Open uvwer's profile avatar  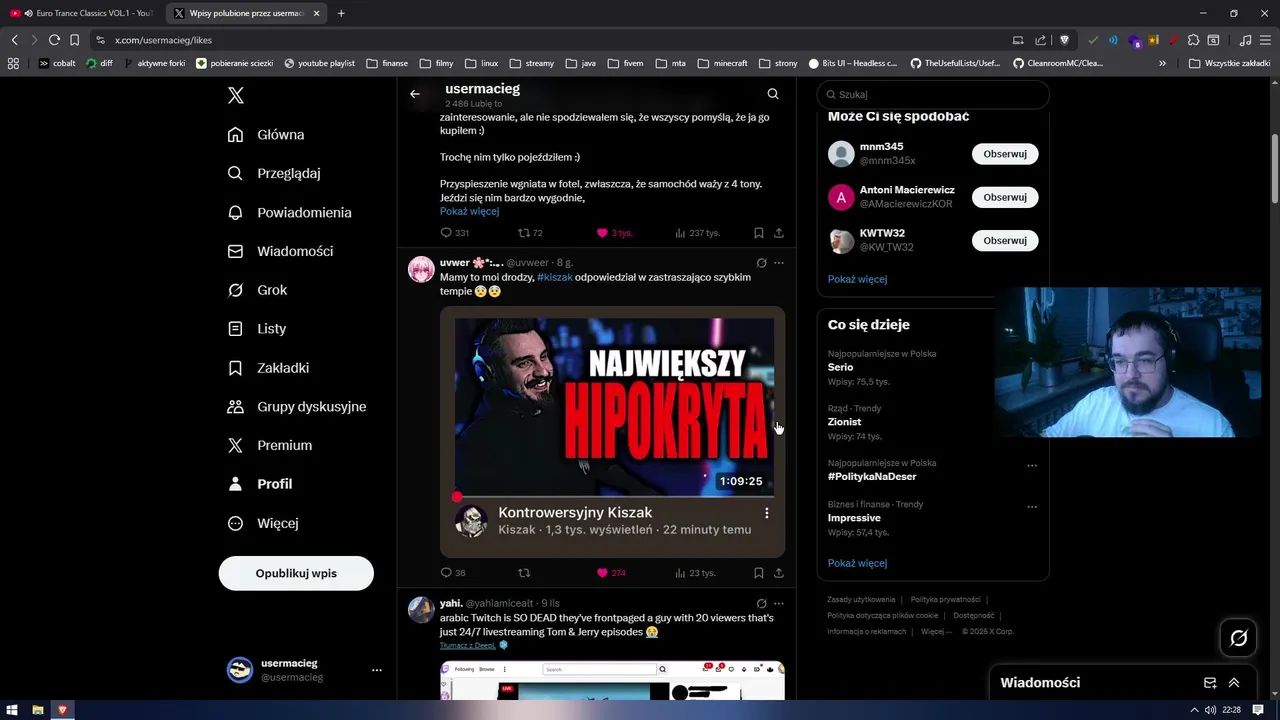[421, 270]
